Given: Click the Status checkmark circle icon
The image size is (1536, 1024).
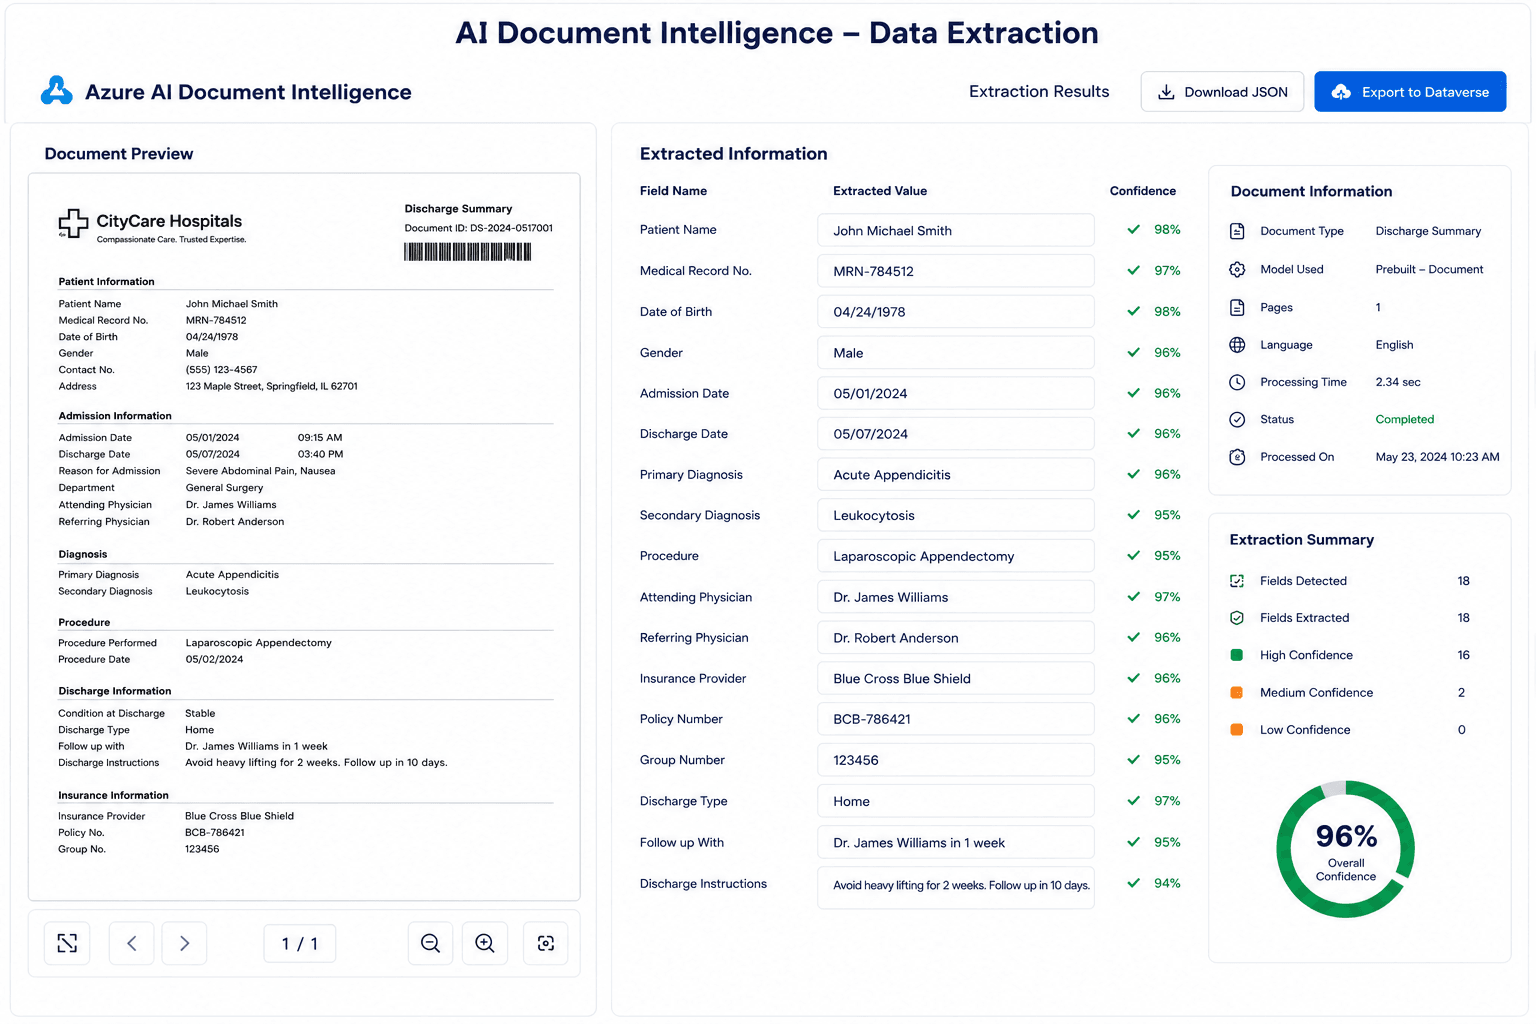Looking at the screenshot, I should pyautogui.click(x=1237, y=420).
